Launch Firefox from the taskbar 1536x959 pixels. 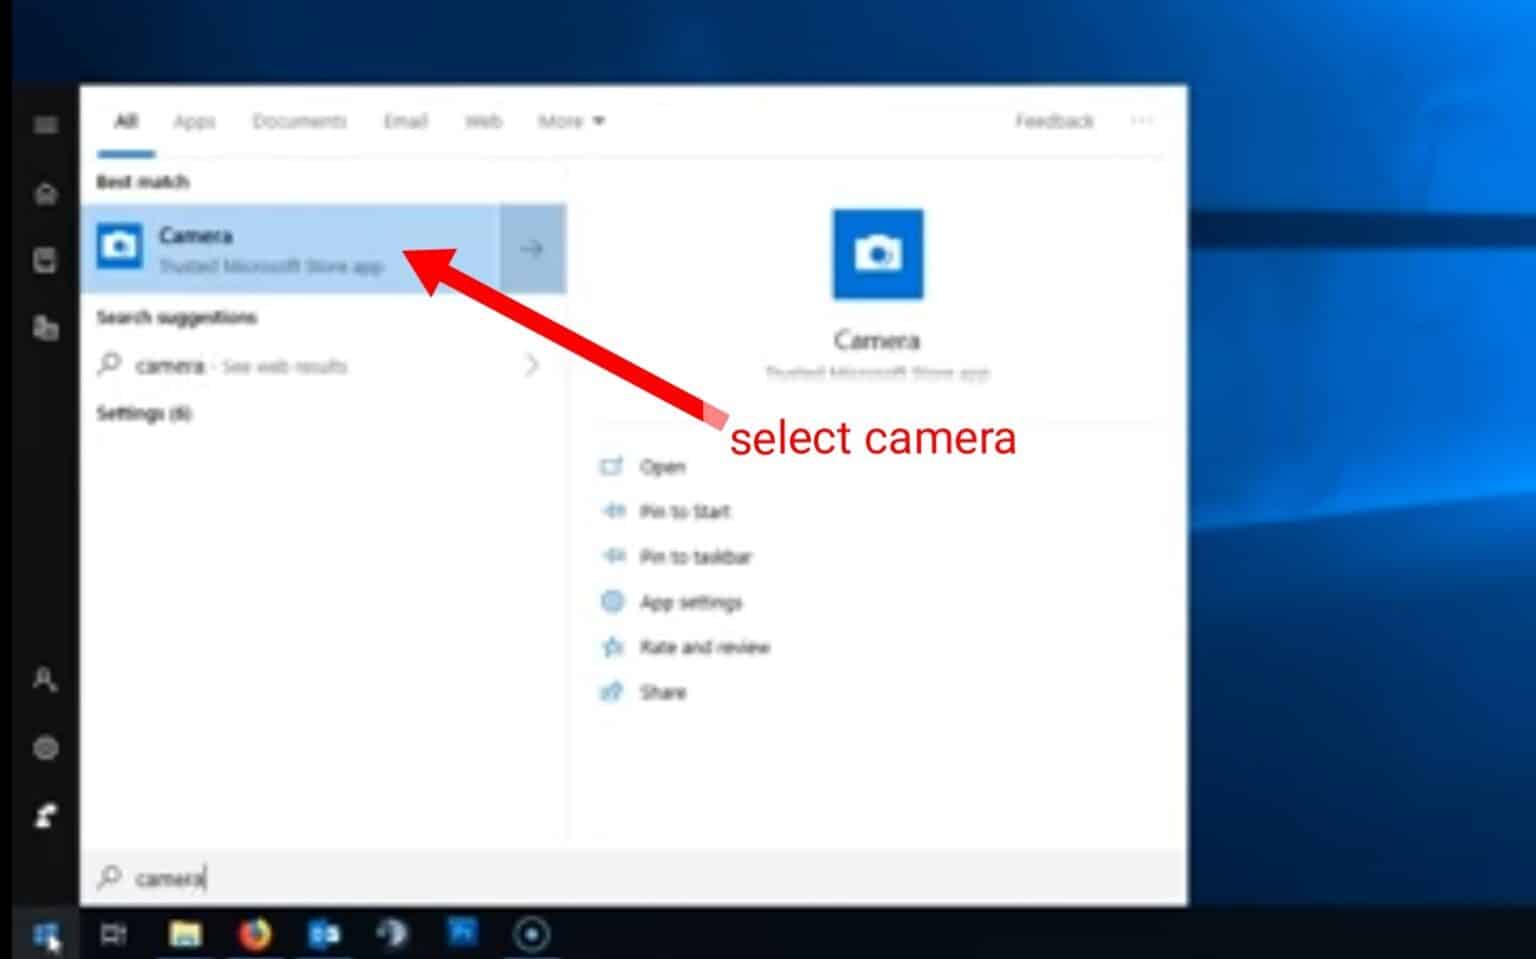click(x=255, y=934)
